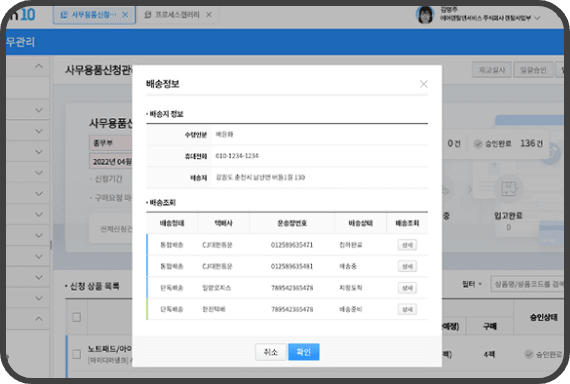Viewport: 570px width, 384px height.
Task: Switch to the 프로세스갤러리 tab
Action: (177, 15)
